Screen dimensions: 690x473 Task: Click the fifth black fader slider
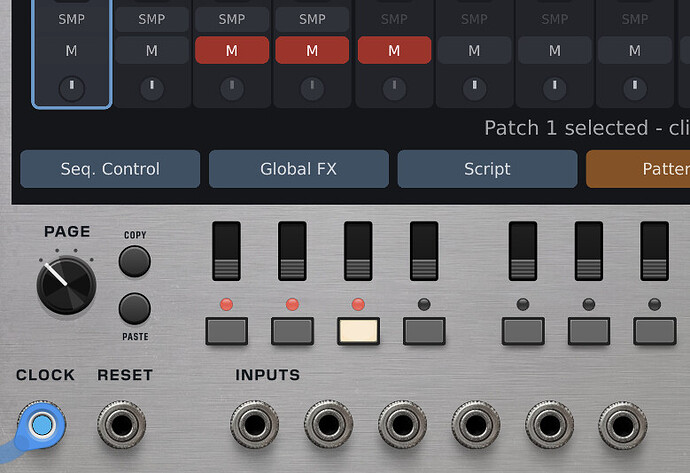pos(523,251)
